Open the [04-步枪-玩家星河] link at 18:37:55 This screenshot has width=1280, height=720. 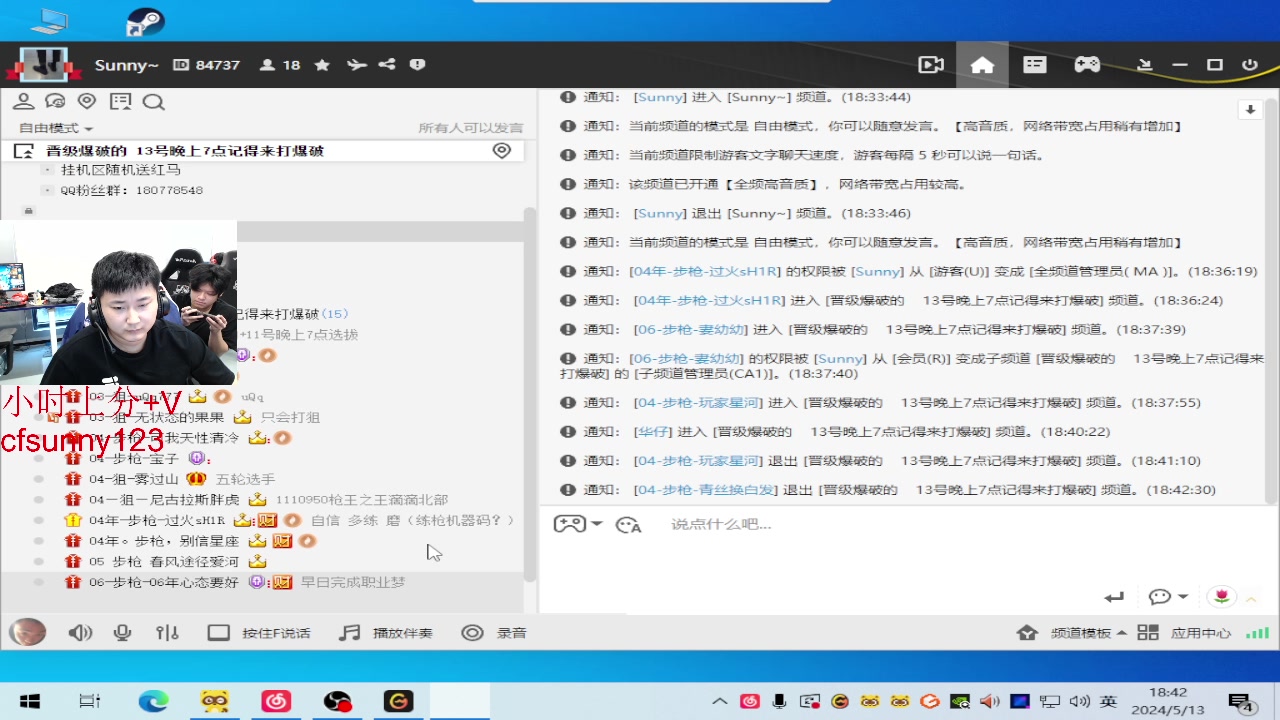pyautogui.click(x=698, y=403)
